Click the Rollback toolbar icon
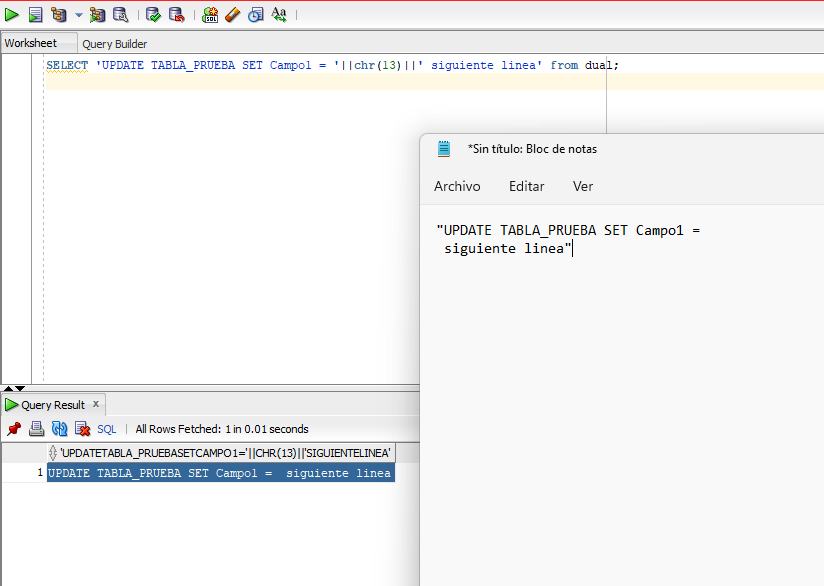The height and width of the screenshot is (586, 824). (x=176, y=14)
